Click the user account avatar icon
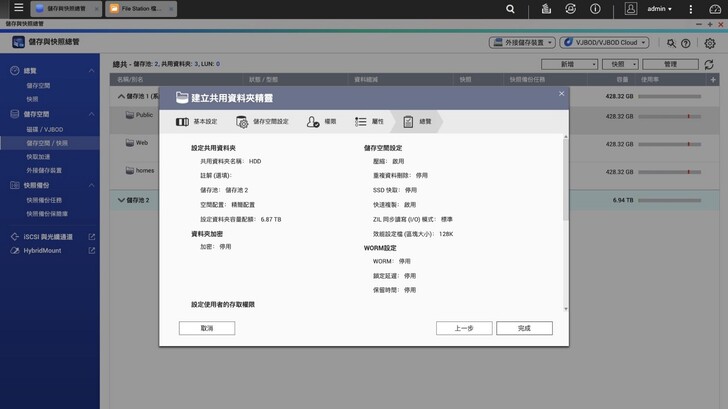Image resolution: width=728 pixels, height=409 pixels. click(630, 9)
